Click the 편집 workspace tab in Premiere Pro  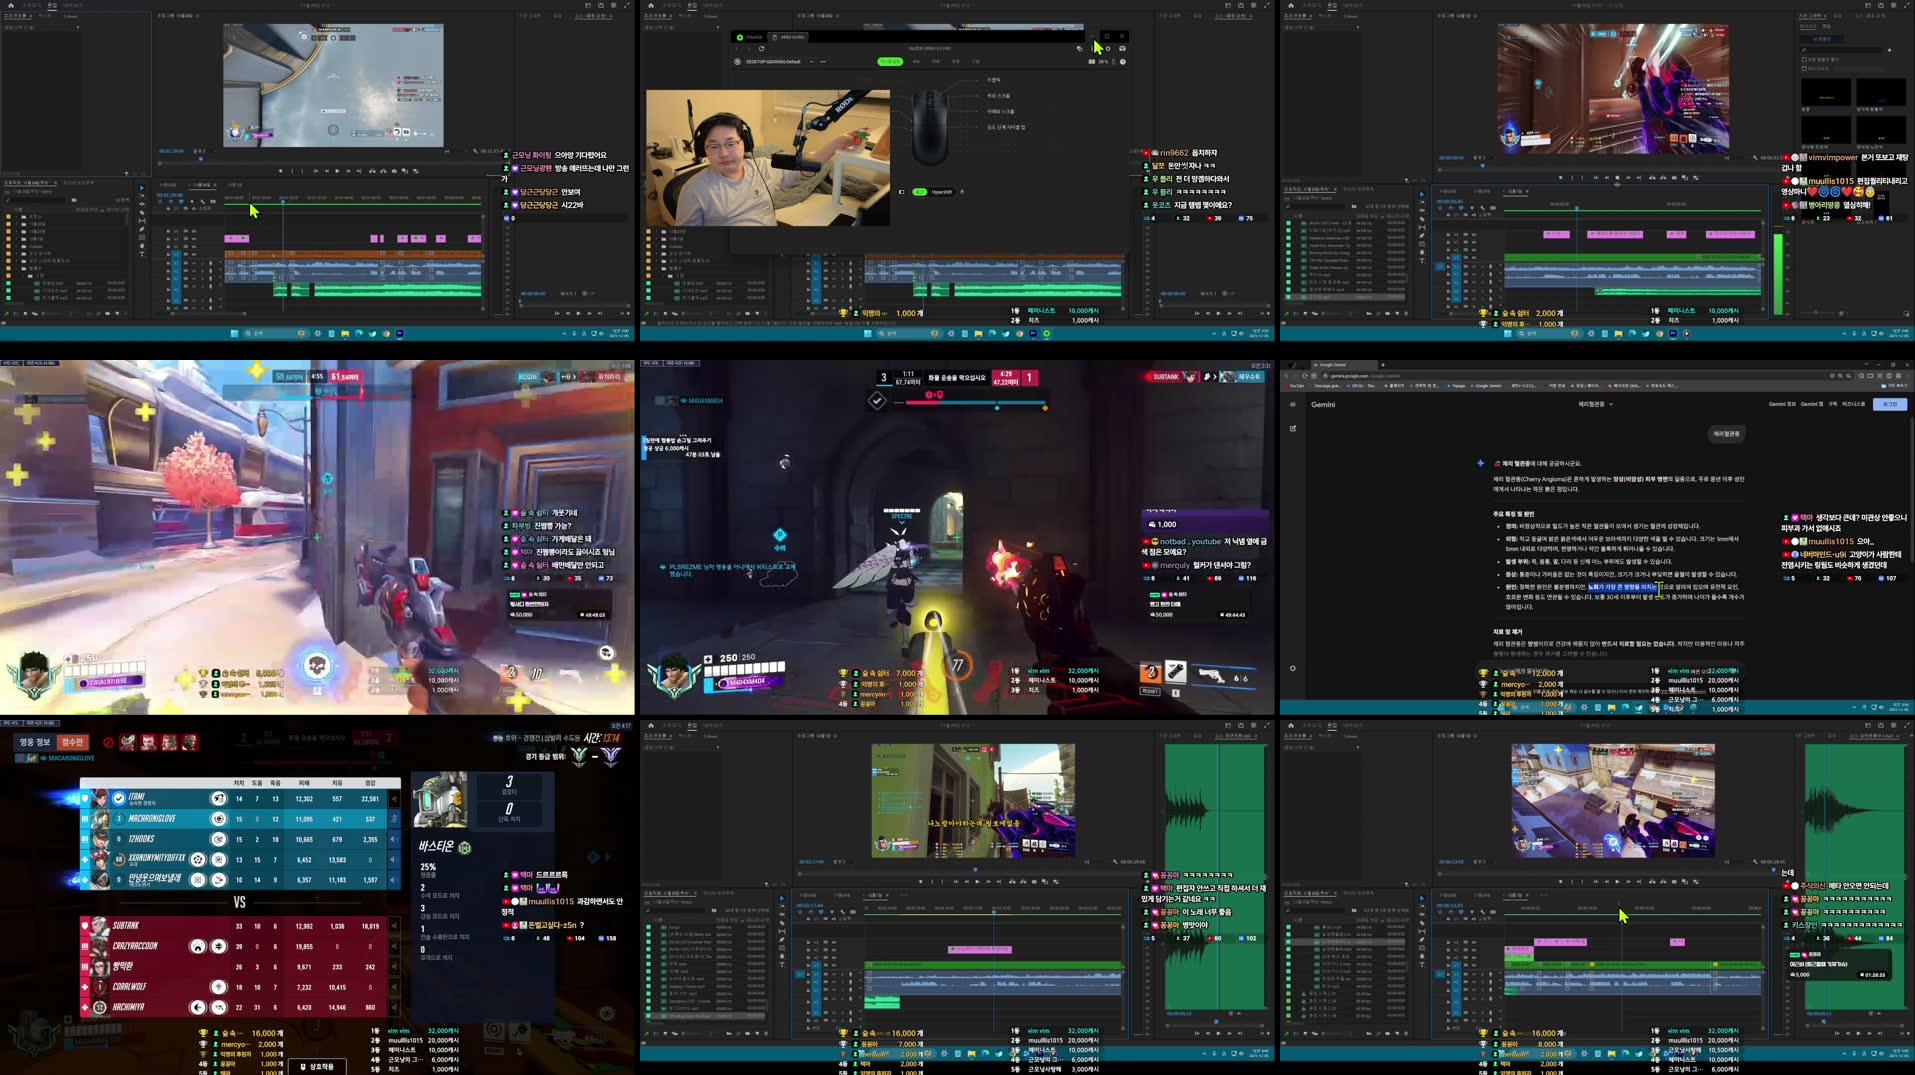coord(53,5)
